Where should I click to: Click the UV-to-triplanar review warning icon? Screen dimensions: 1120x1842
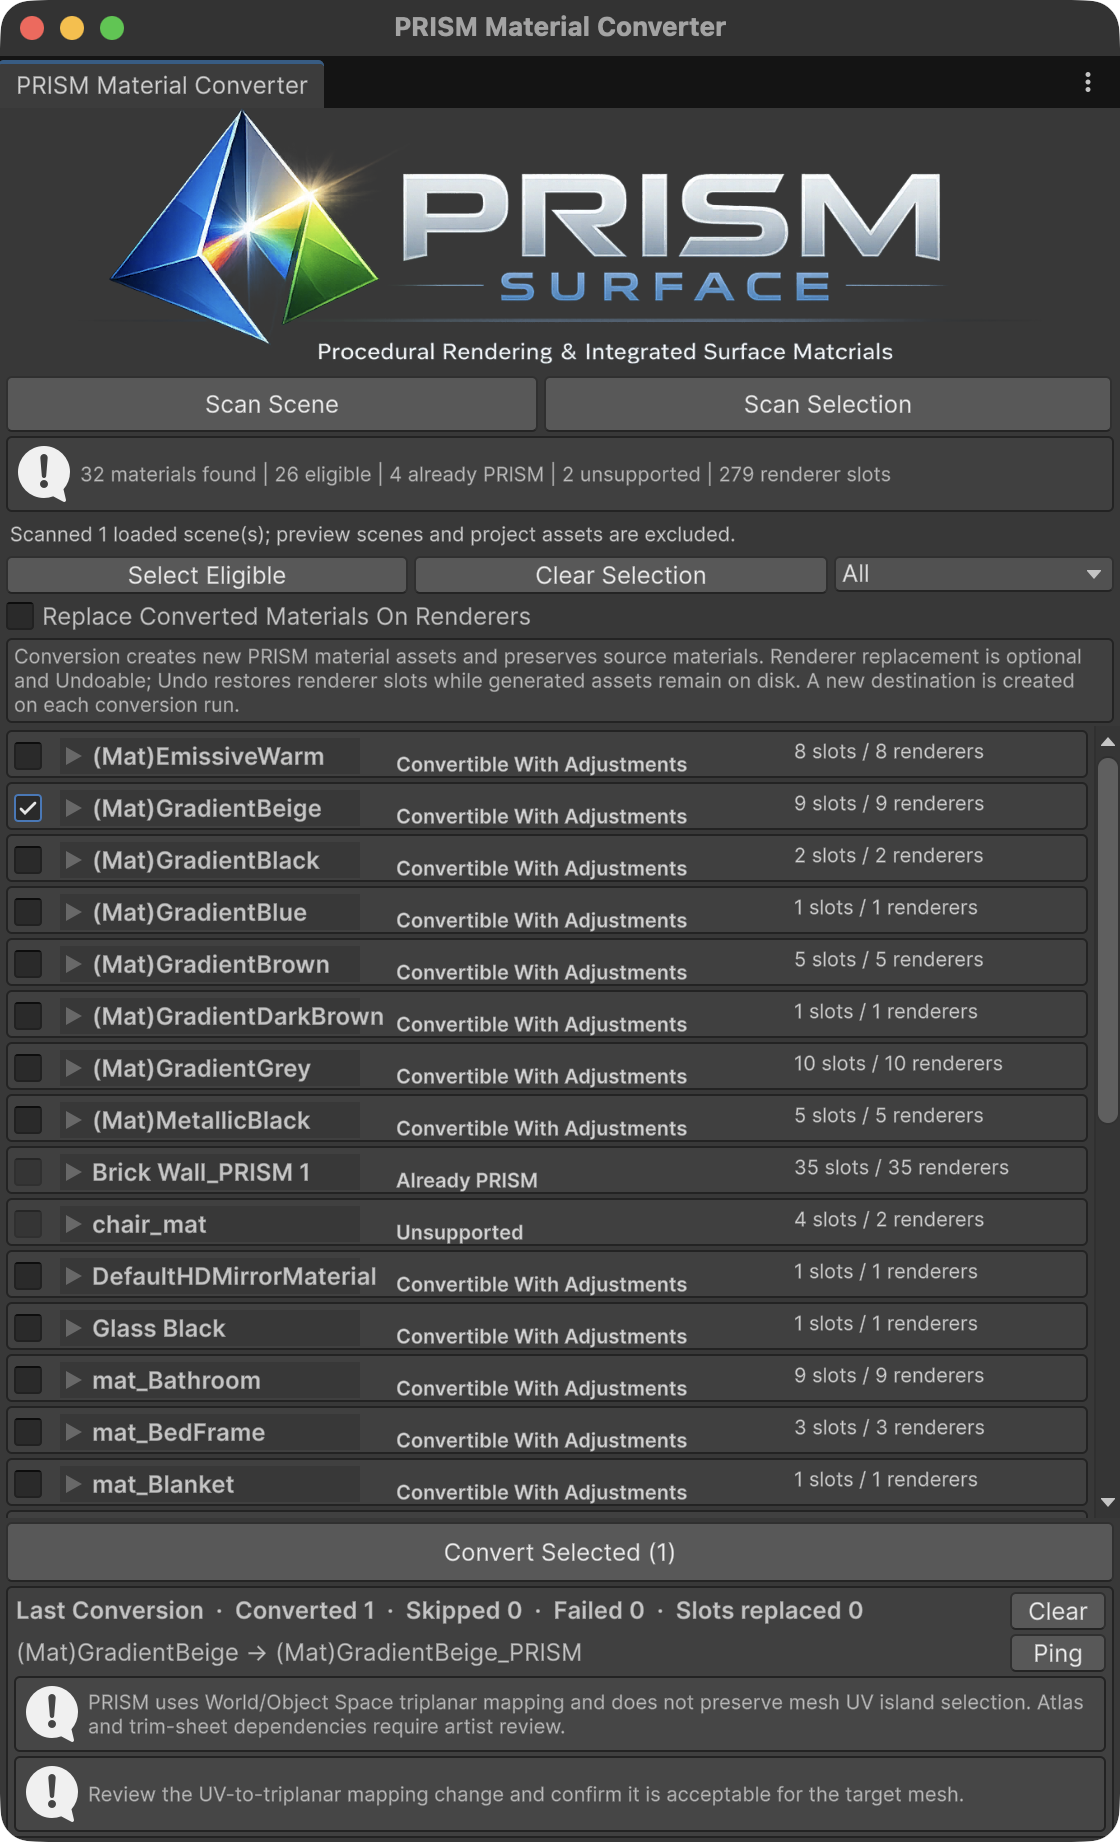(x=51, y=1794)
